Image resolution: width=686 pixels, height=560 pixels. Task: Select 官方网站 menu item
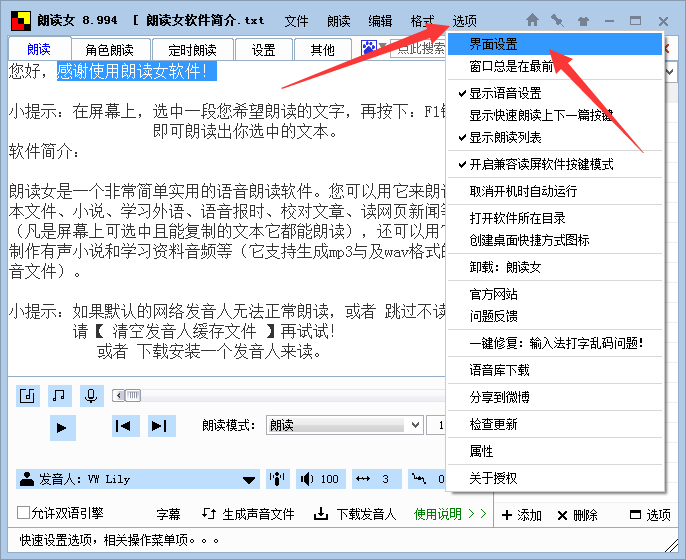(x=555, y=294)
